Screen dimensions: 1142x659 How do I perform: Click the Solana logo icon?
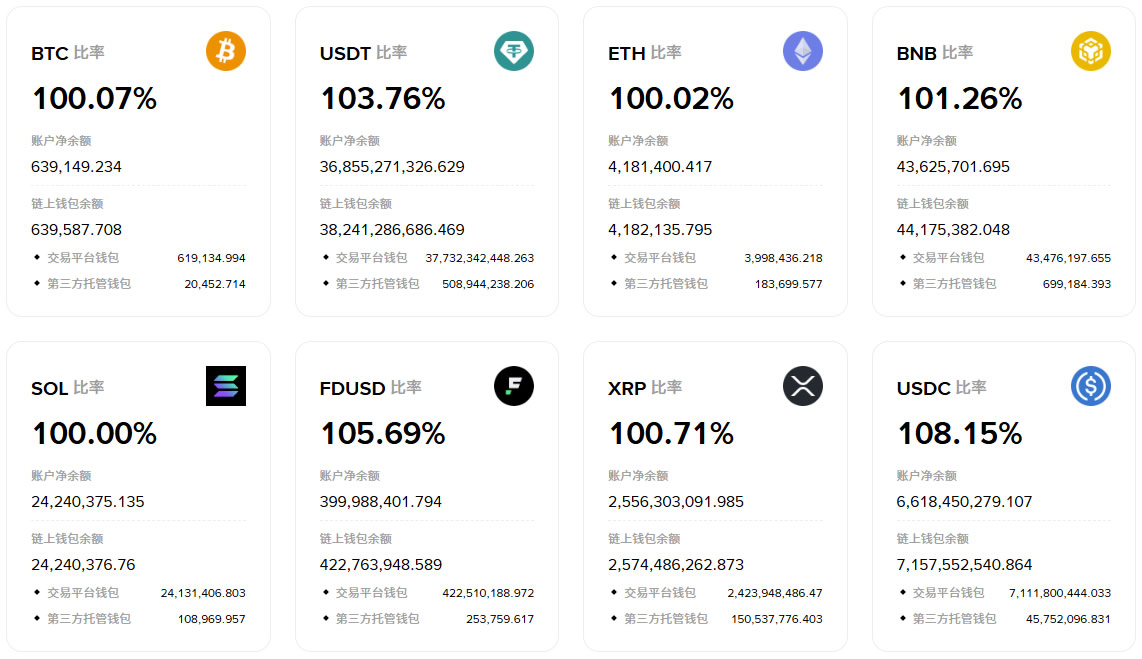(x=226, y=386)
